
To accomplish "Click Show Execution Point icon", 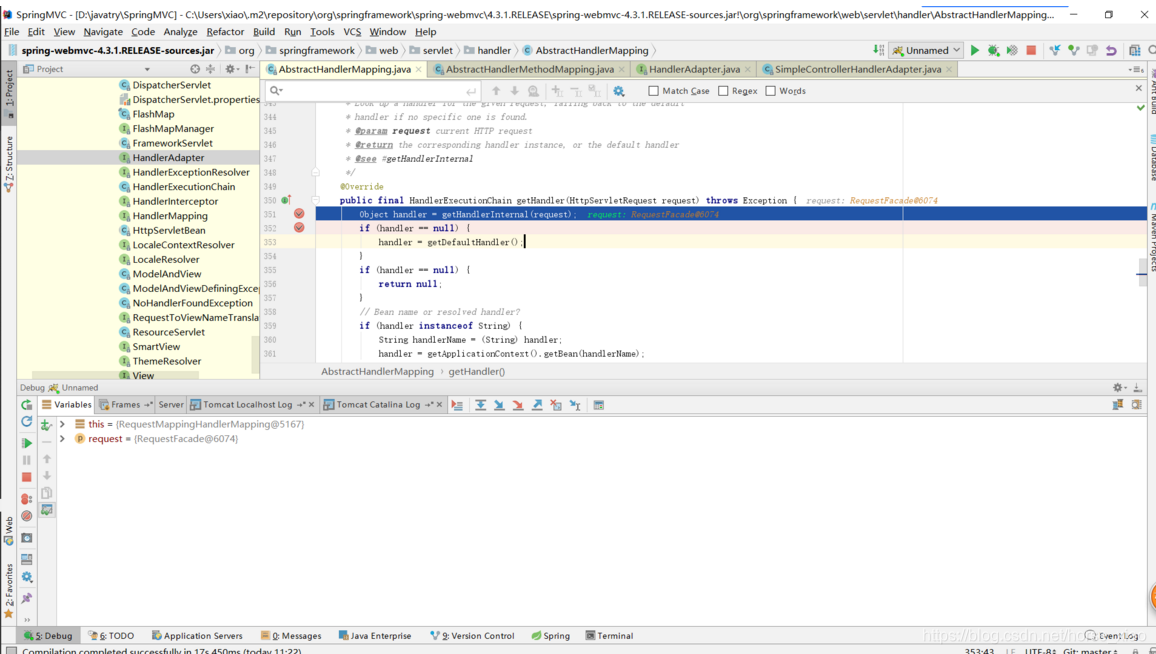I will 457,405.
